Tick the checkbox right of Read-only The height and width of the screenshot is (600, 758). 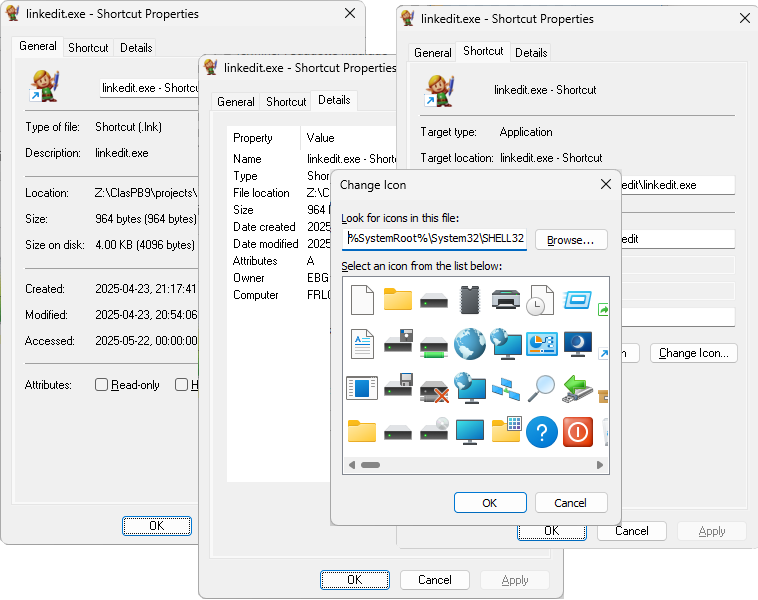pos(181,385)
